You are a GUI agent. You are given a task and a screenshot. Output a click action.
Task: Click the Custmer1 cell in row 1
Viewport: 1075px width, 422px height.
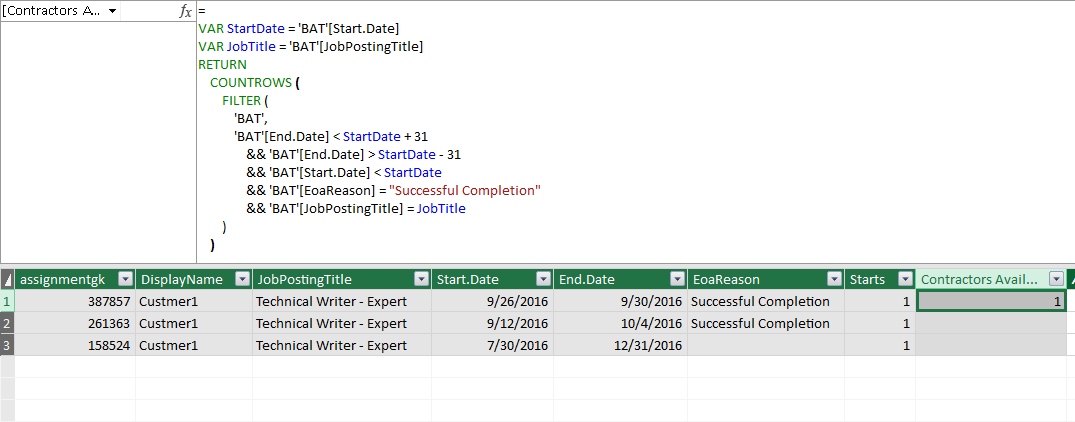(x=194, y=301)
